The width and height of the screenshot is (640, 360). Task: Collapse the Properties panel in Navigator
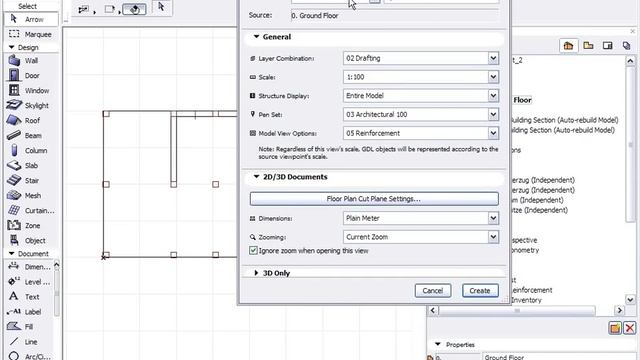click(x=438, y=344)
